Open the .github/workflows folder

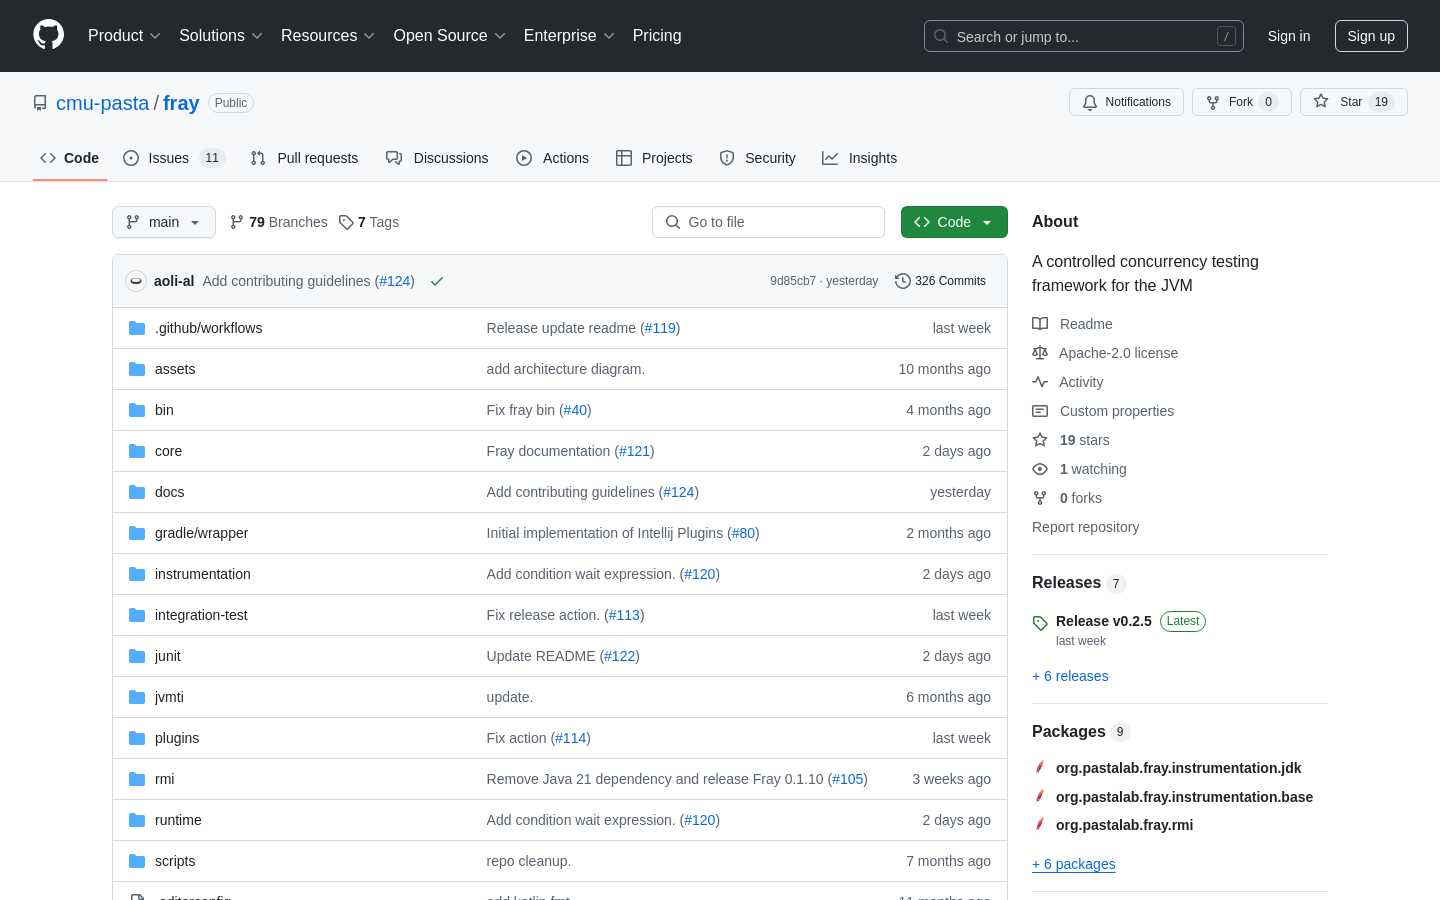208,328
